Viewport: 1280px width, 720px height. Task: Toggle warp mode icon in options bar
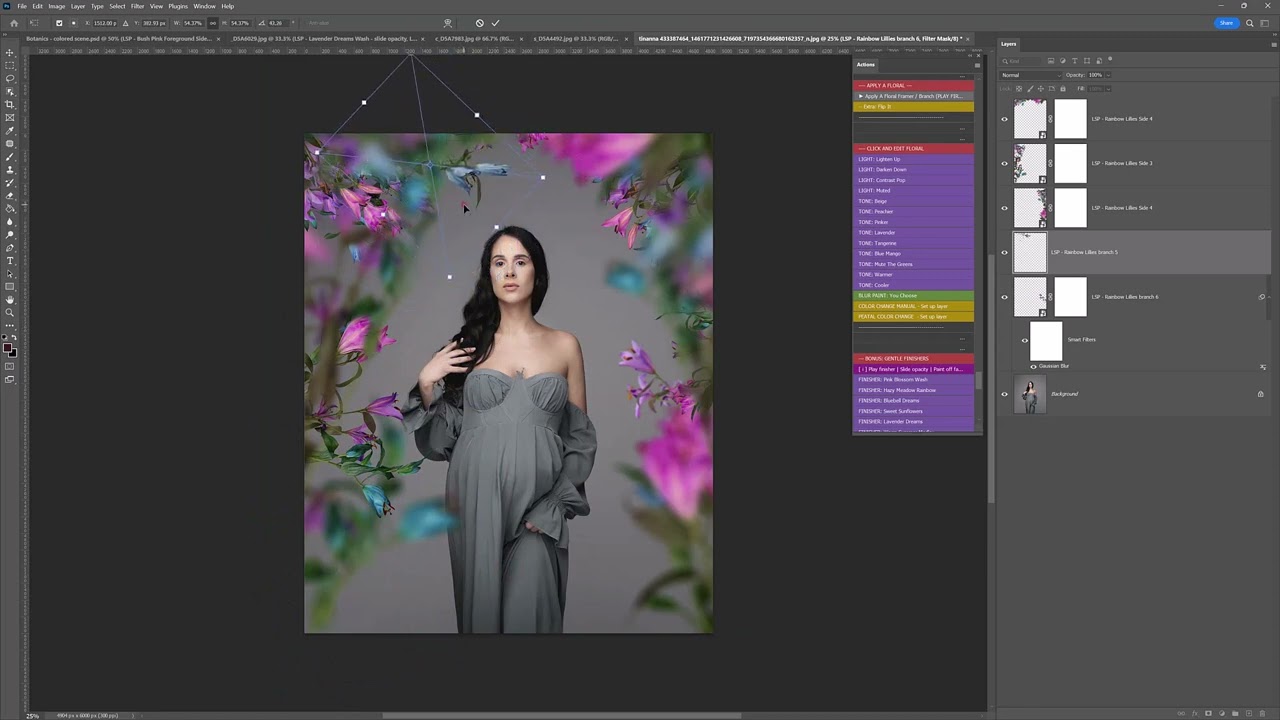(447, 23)
